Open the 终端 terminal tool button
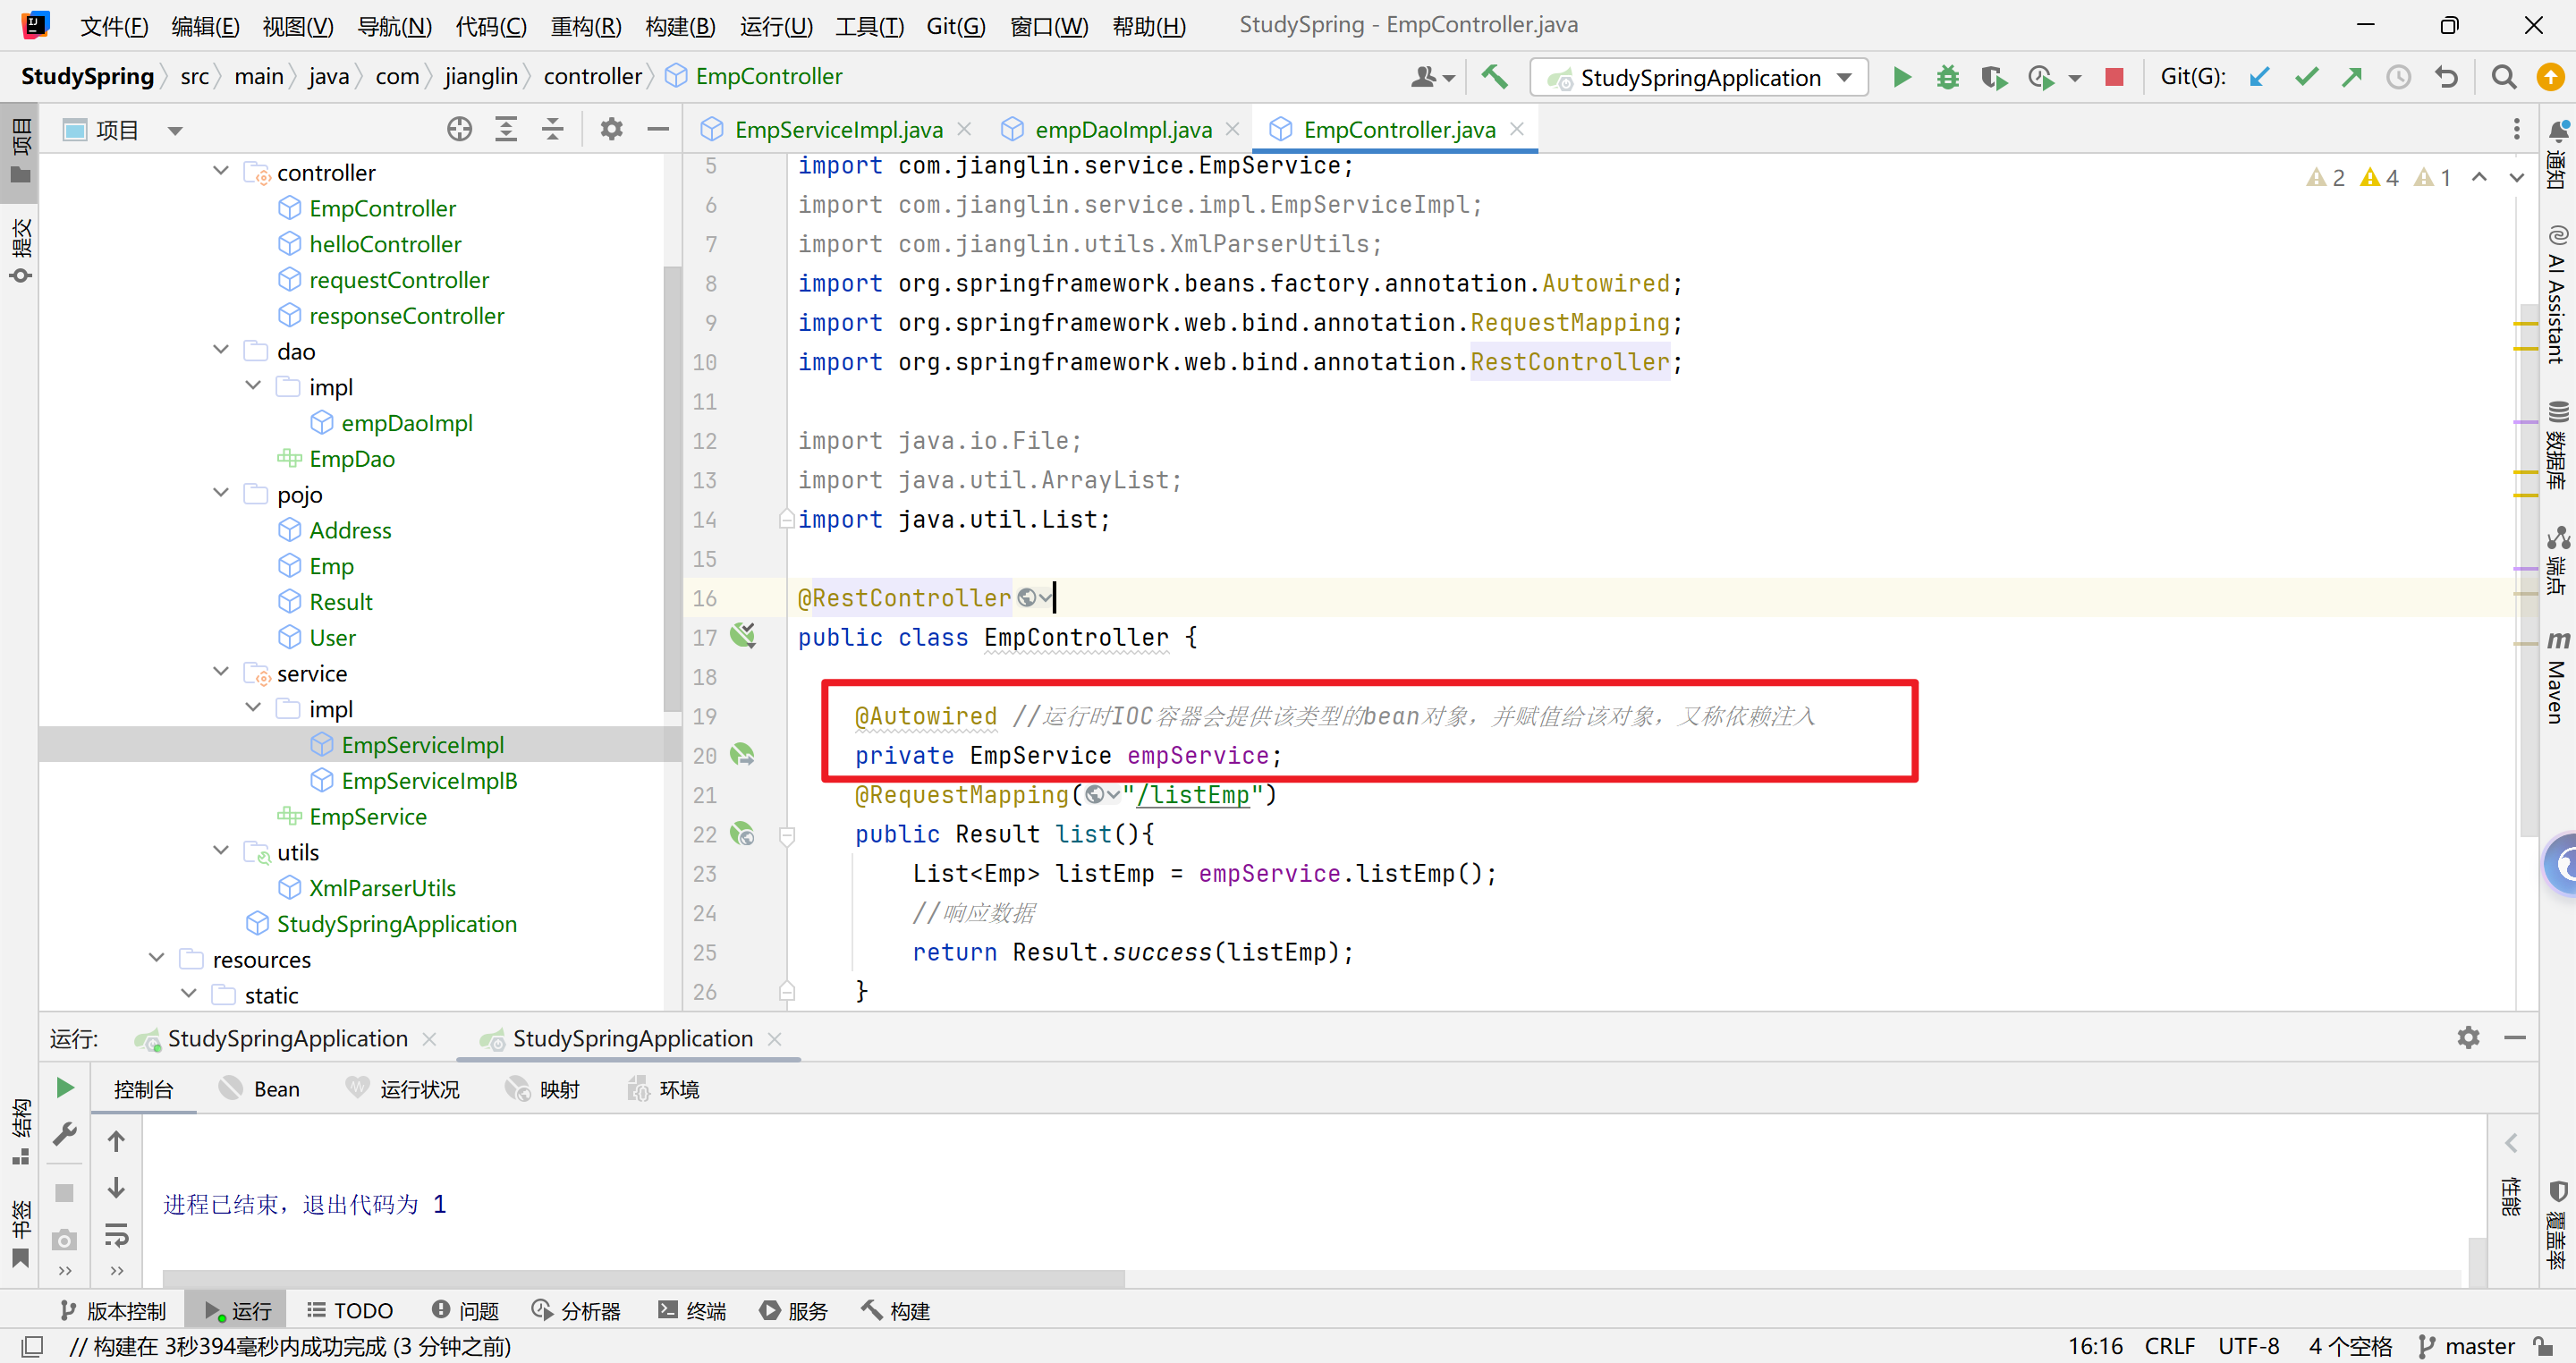2576x1363 pixels. [692, 1310]
